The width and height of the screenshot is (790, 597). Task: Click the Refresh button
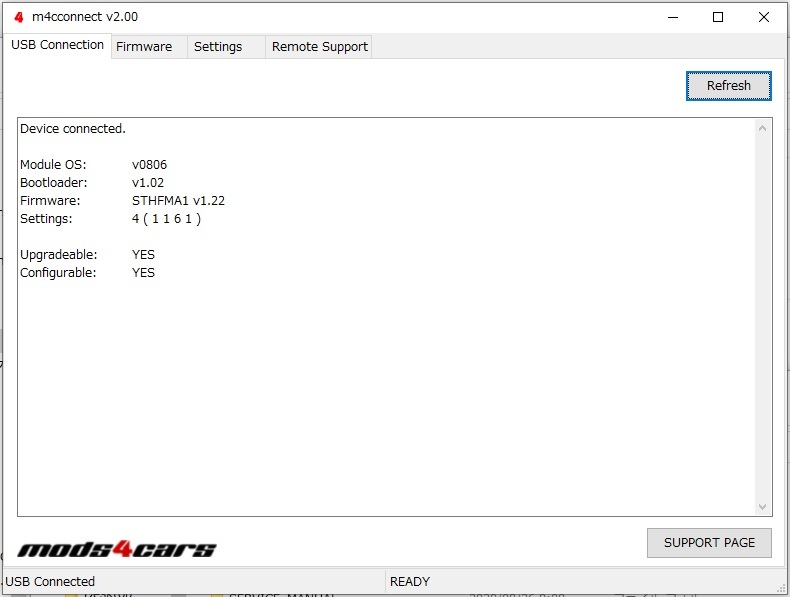pos(729,86)
